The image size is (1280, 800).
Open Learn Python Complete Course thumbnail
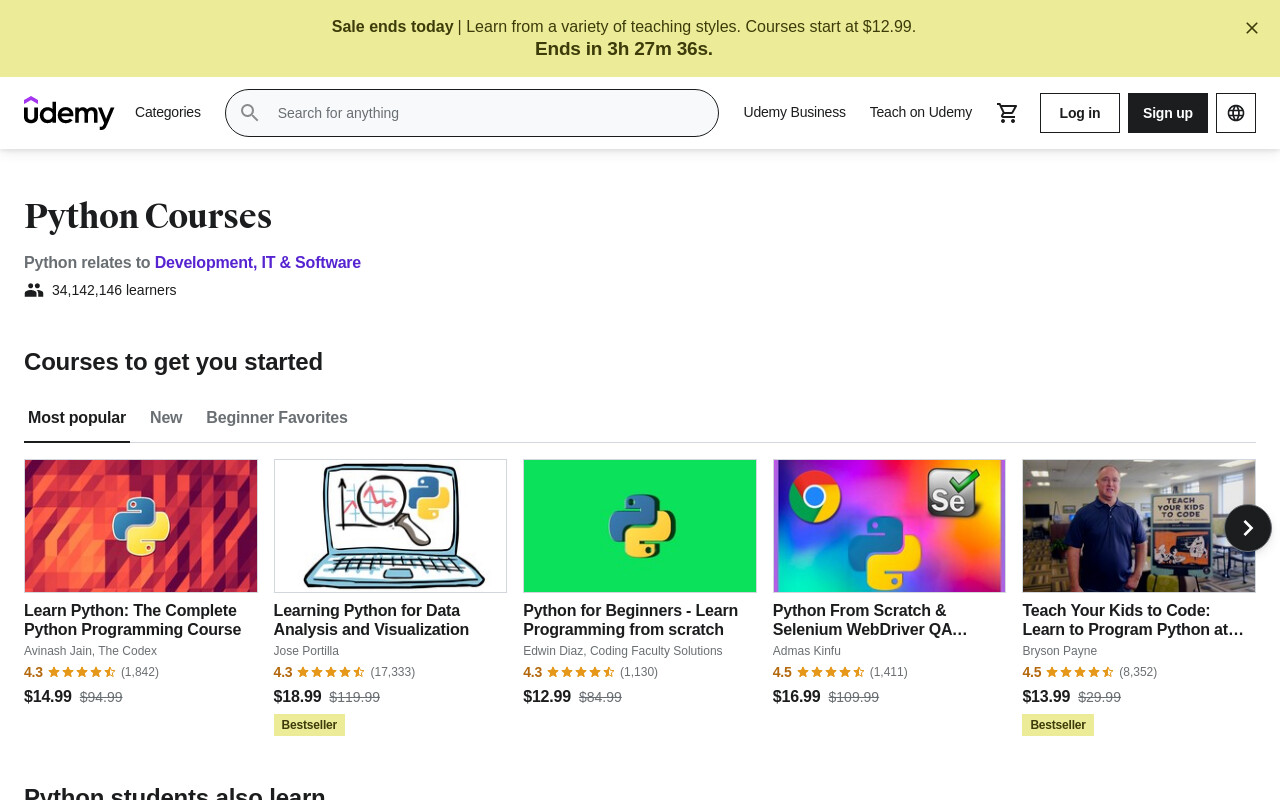[x=141, y=526]
